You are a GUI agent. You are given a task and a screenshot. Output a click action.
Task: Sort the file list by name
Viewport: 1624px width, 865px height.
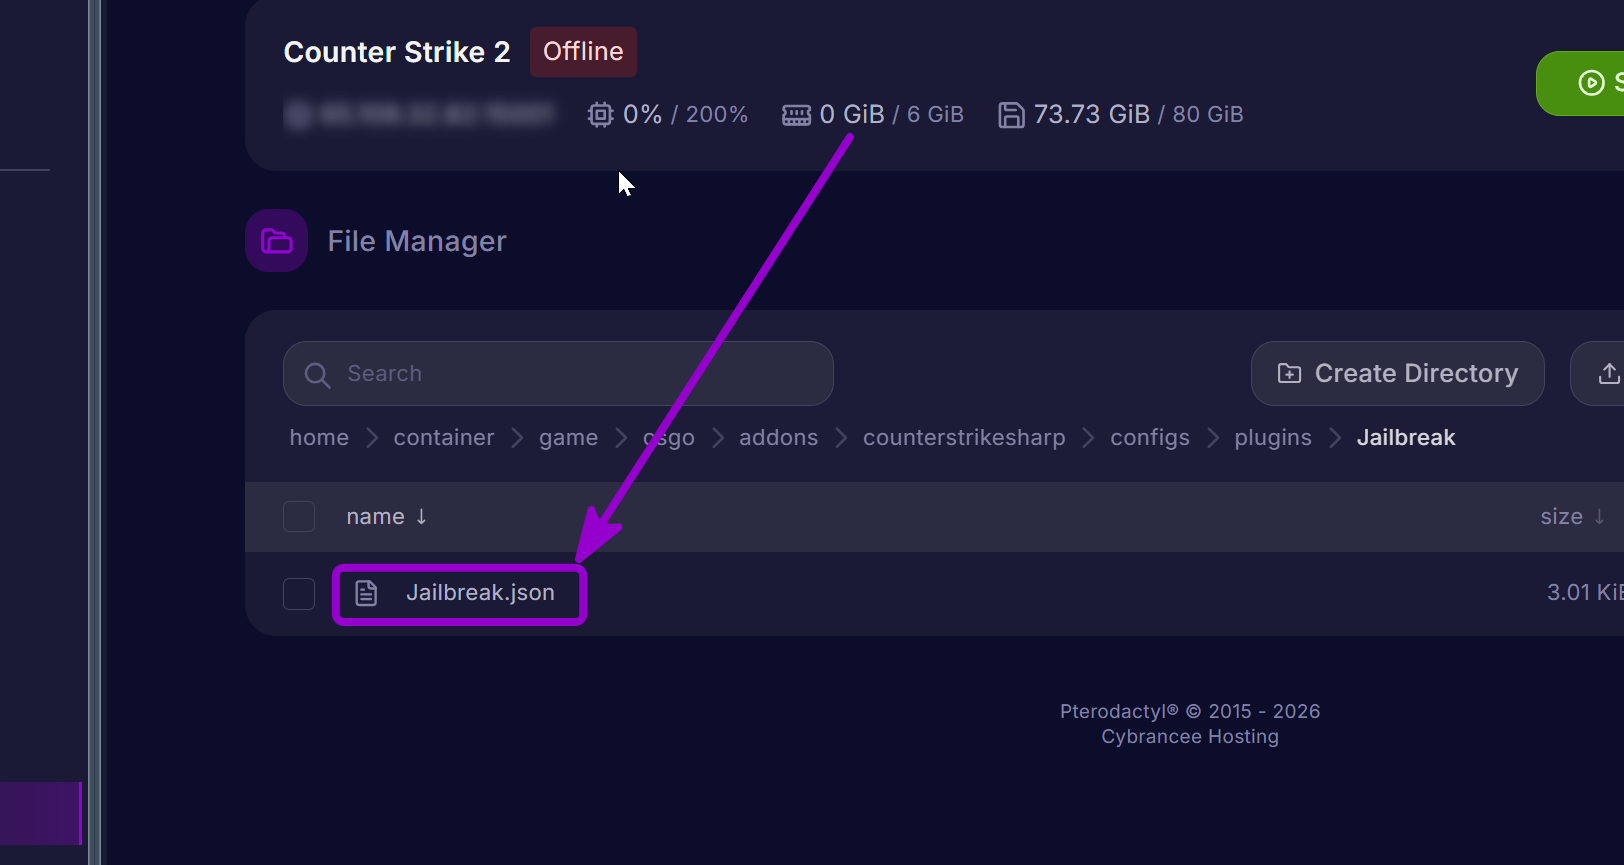[387, 517]
